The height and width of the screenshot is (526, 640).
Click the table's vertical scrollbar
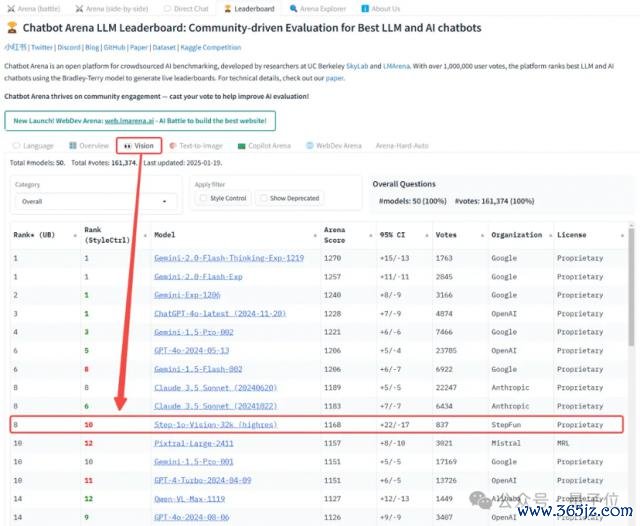click(631, 286)
